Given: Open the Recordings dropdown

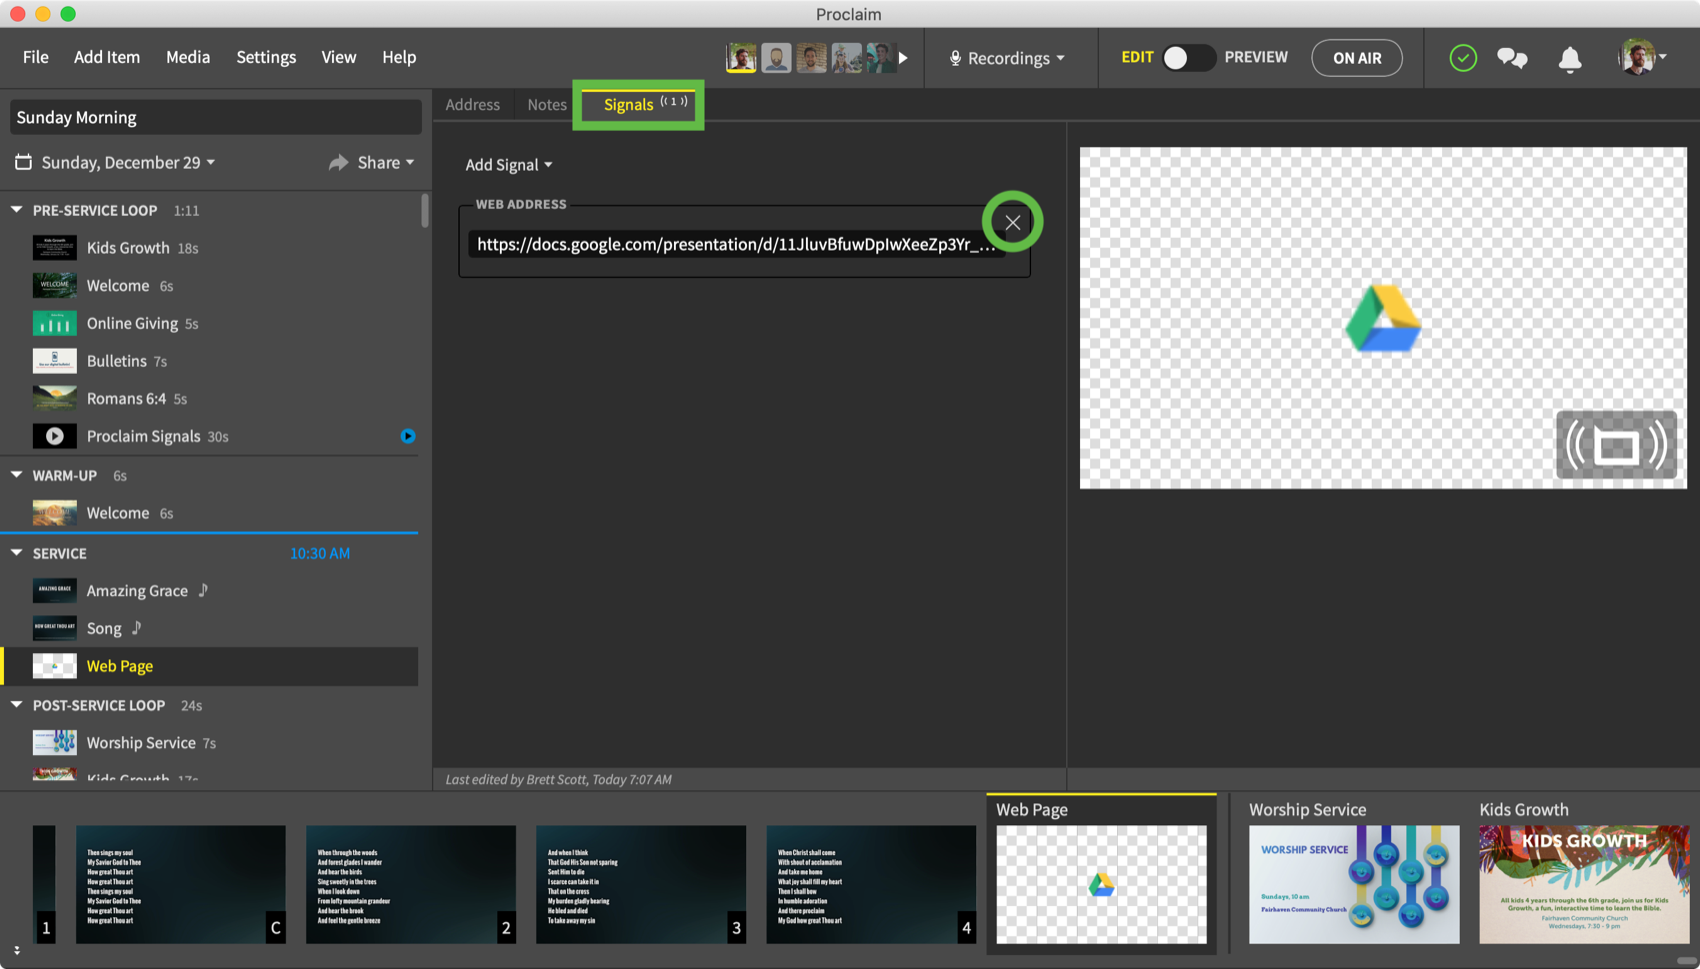Looking at the screenshot, I should click(1007, 58).
